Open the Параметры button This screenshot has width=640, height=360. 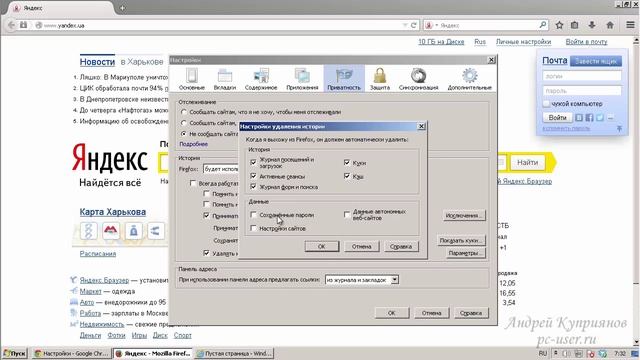click(466, 253)
